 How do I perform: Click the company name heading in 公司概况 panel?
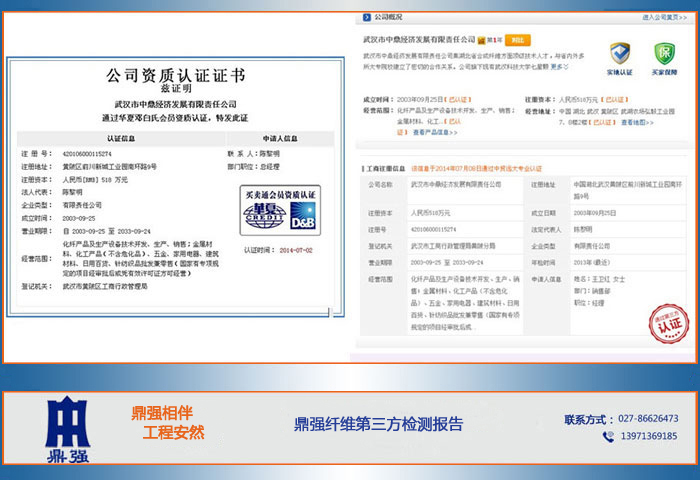pyautogui.click(x=419, y=40)
